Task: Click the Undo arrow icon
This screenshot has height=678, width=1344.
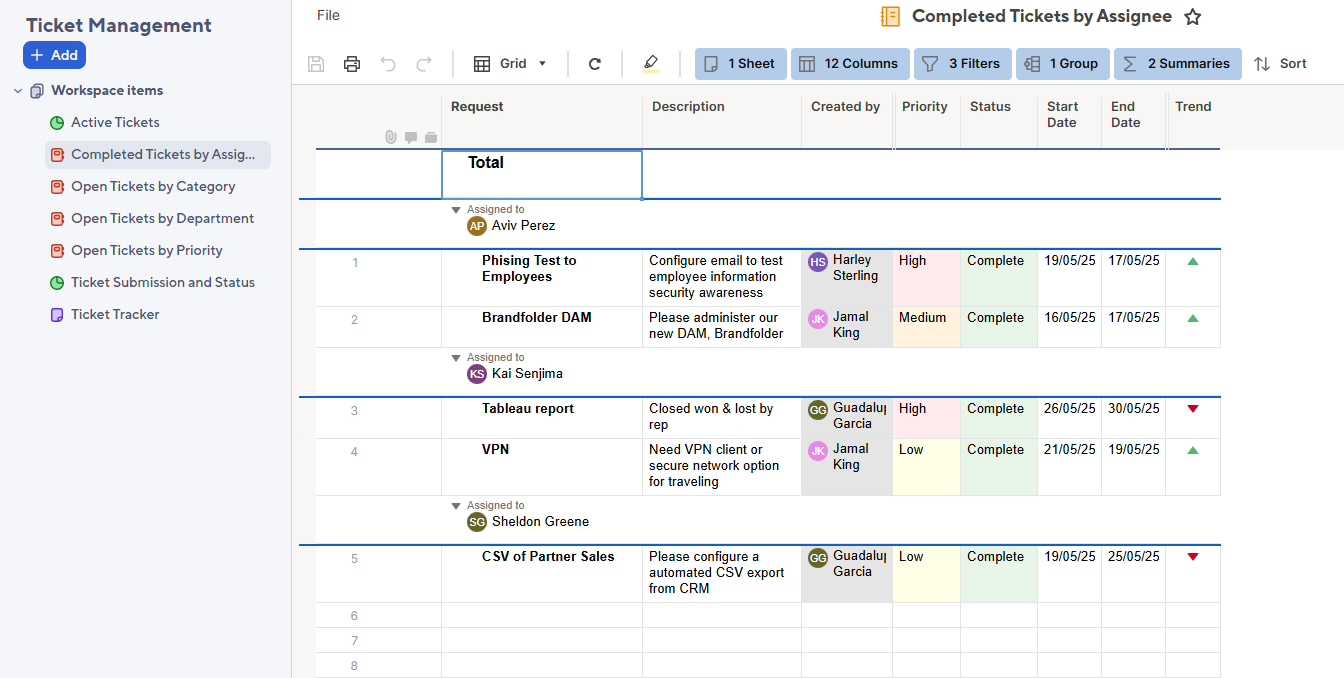Action: (x=388, y=64)
